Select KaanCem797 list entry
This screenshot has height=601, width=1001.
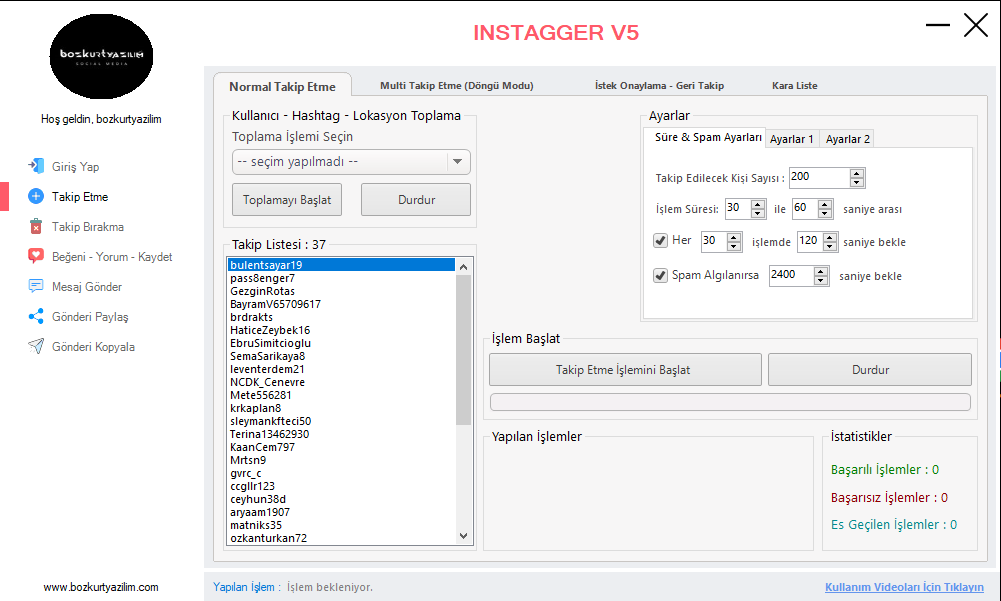click(342, 447)
